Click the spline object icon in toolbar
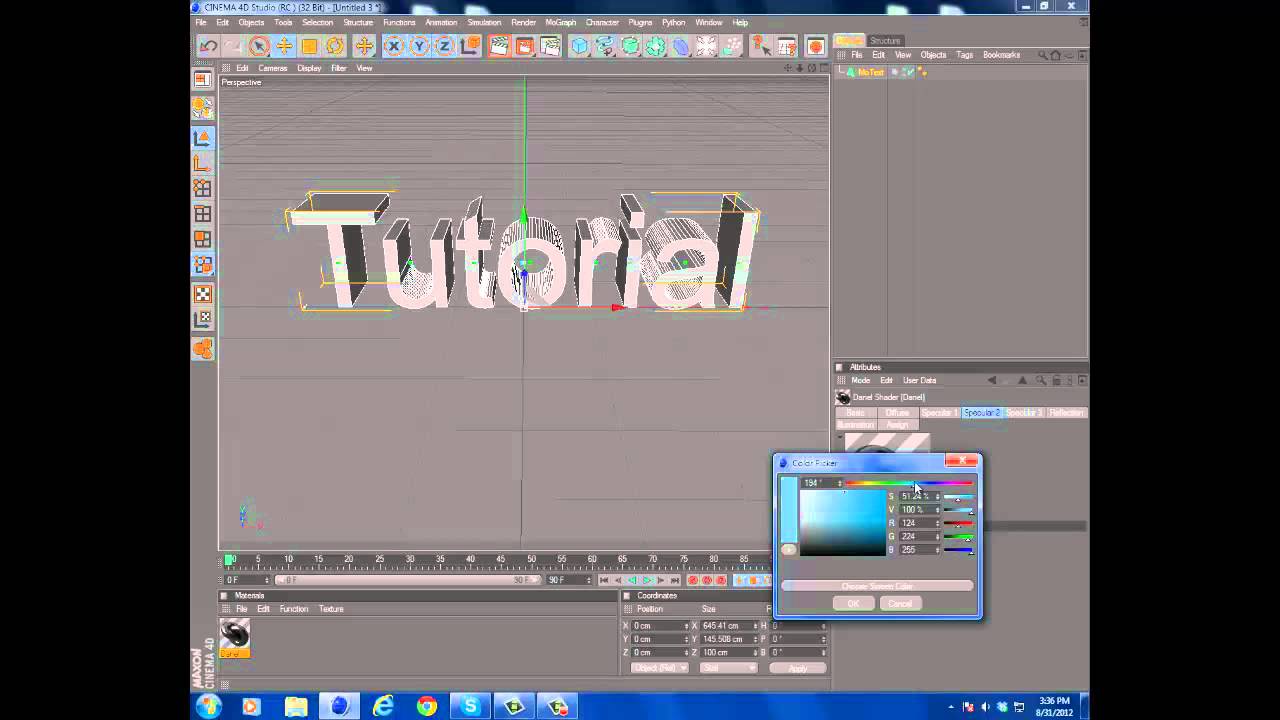 (x=605, y=46)
